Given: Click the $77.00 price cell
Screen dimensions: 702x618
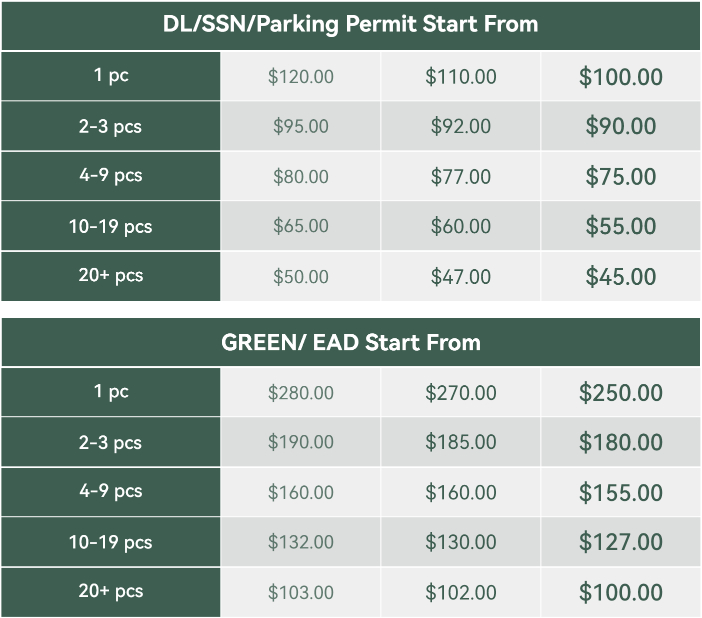Looking at the screenshot, I should 461,177.
